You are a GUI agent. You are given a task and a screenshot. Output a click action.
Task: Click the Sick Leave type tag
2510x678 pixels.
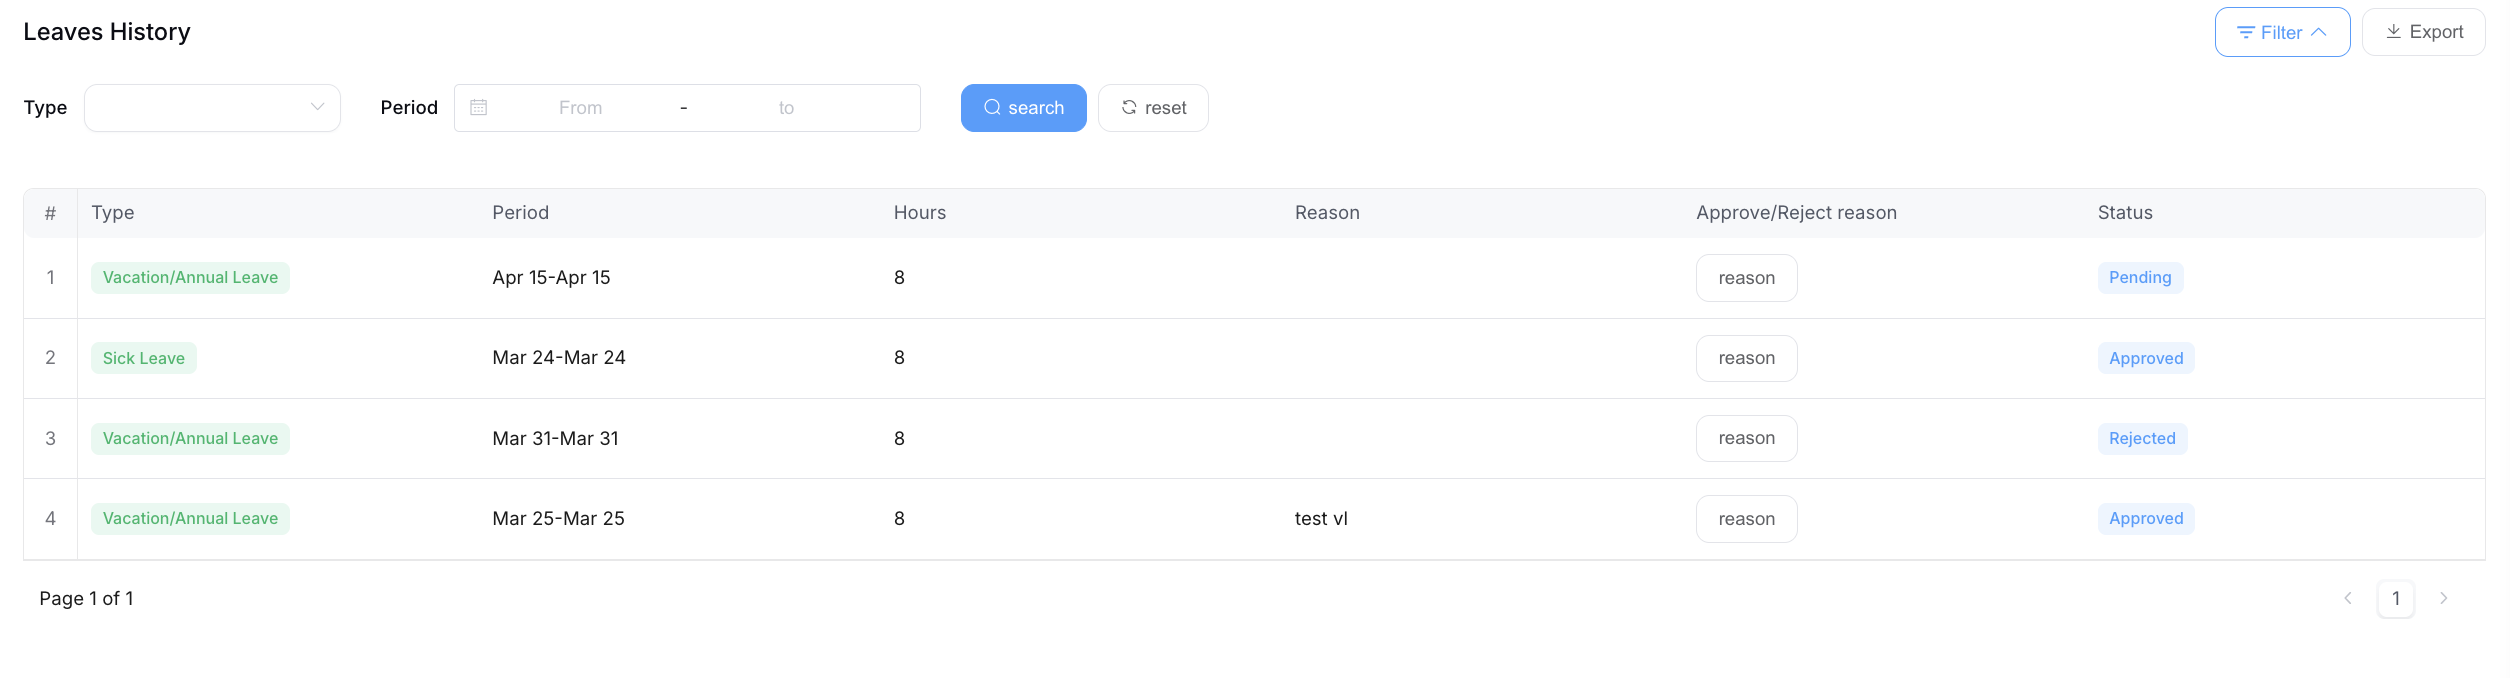pos(144,358)
